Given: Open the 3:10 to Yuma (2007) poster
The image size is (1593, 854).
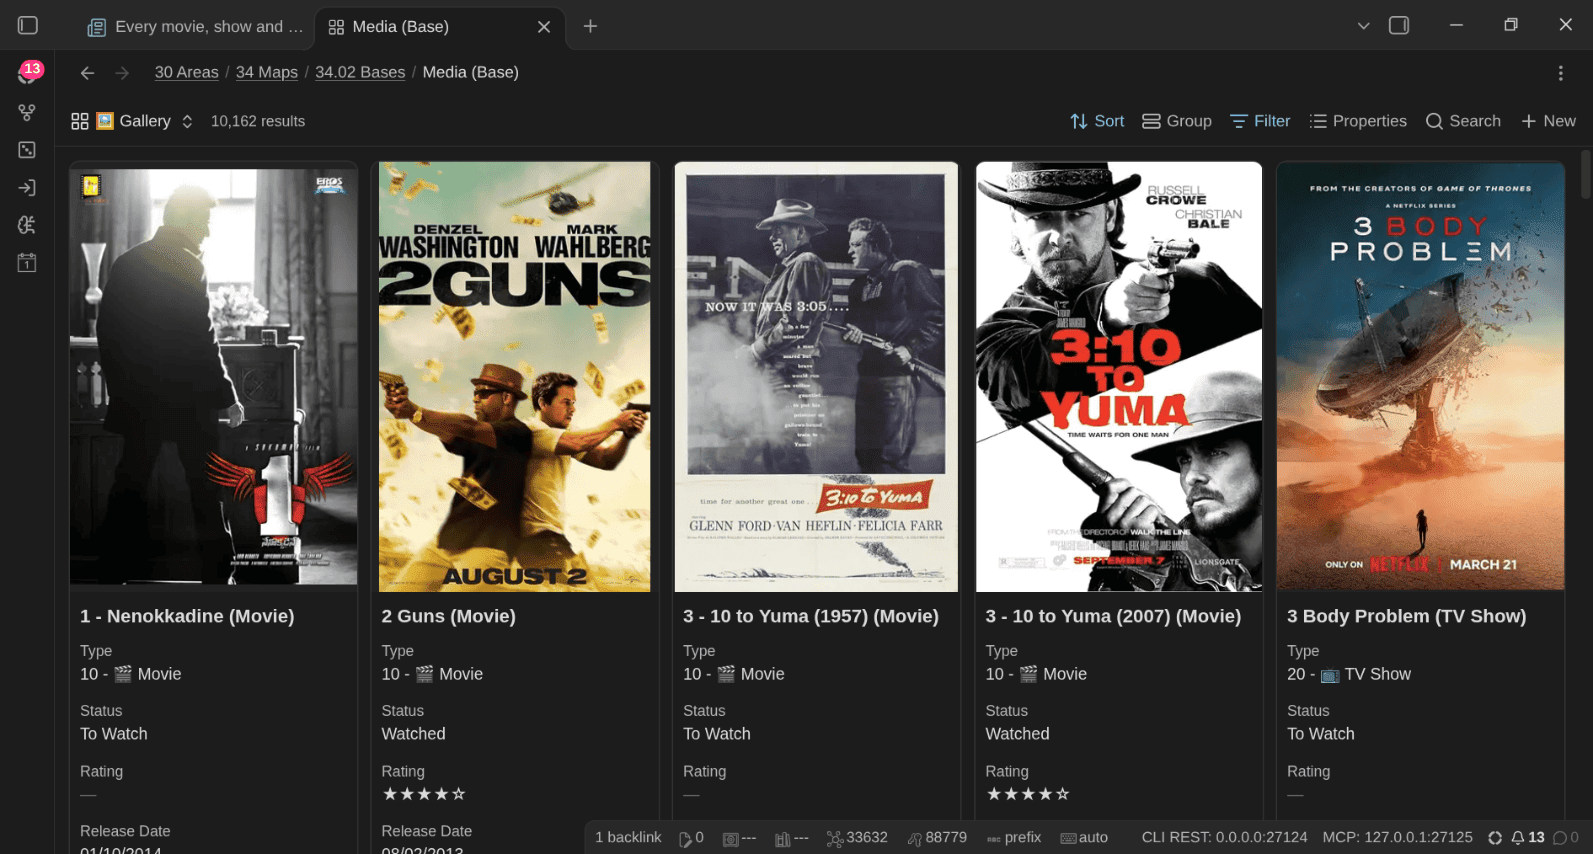Looking at the screenshot, I should (x=1119, y=377).
